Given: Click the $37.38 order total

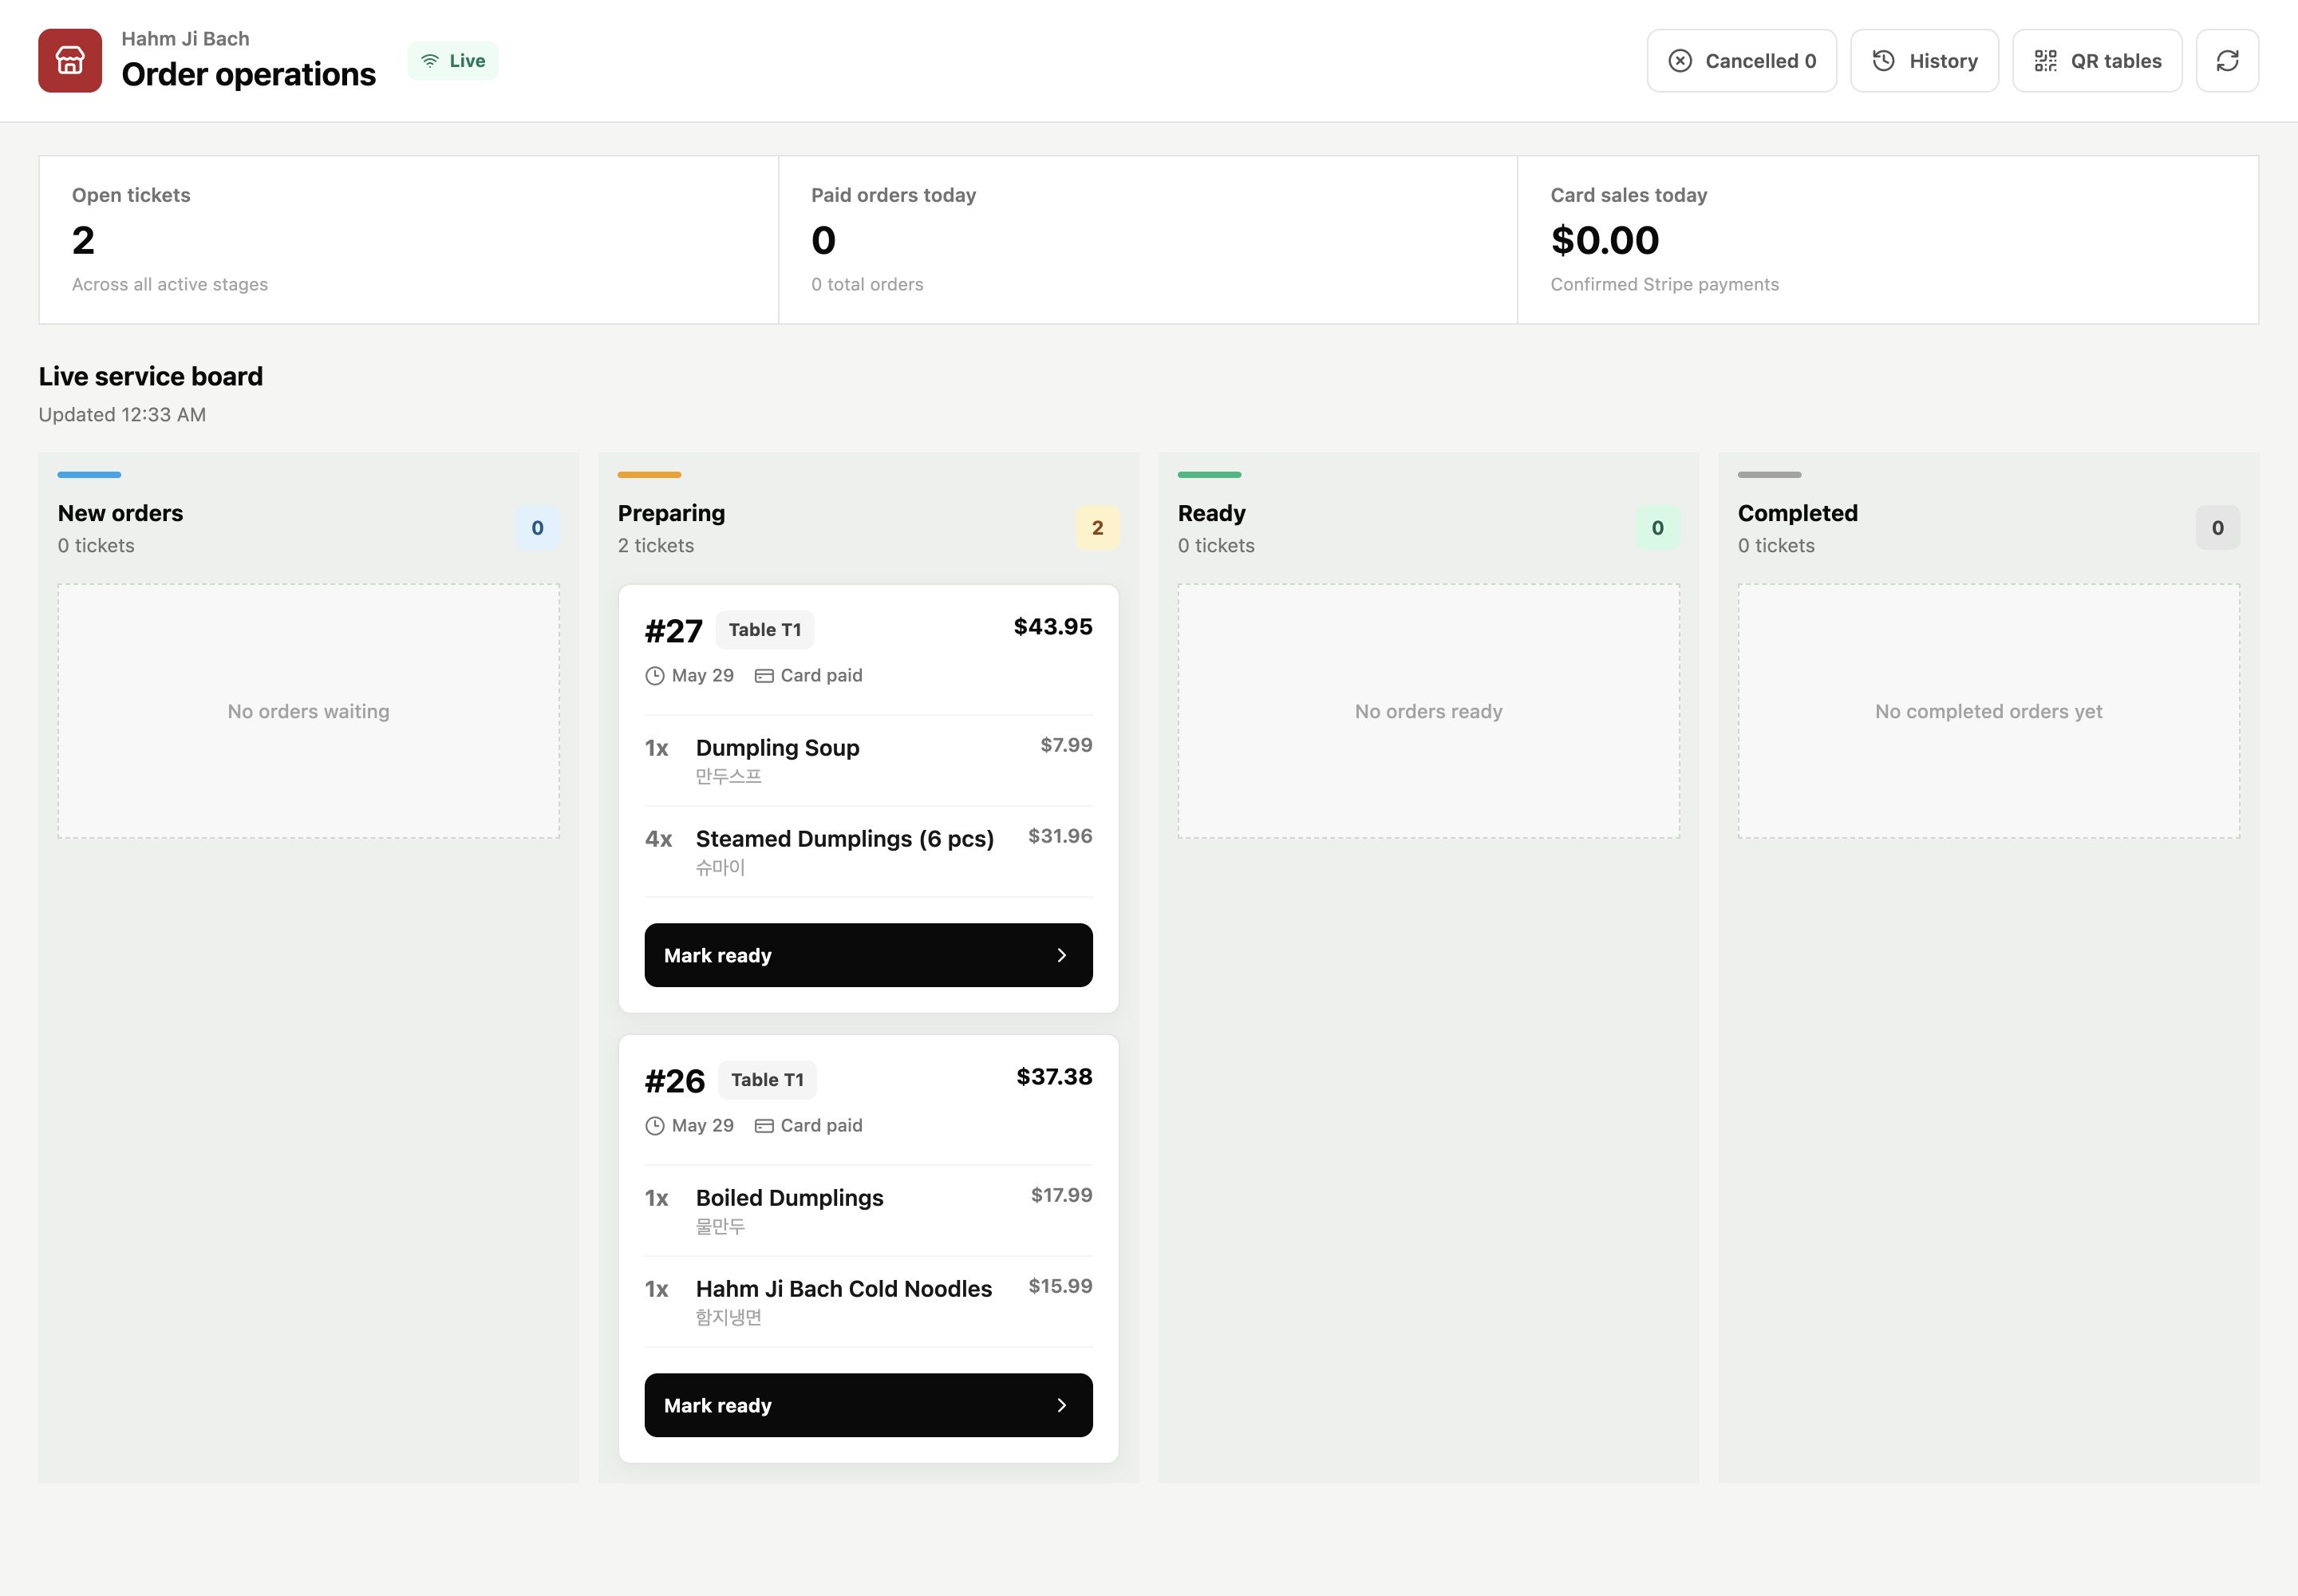Looking at the screenshot, I should click(x=1054, y=1077).
